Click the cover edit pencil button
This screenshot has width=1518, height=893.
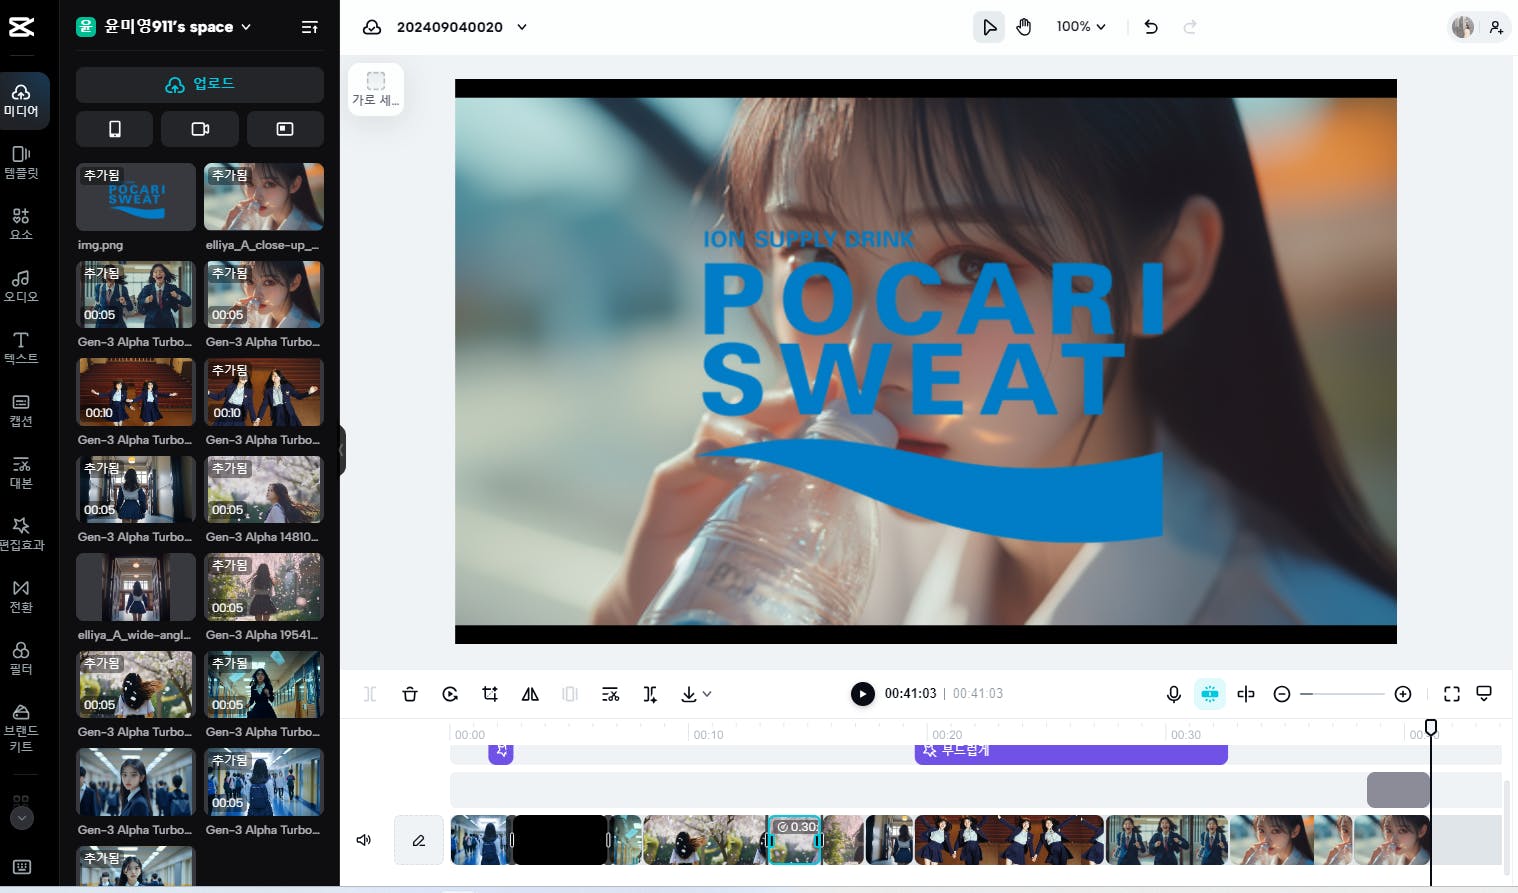coord(419,840)
